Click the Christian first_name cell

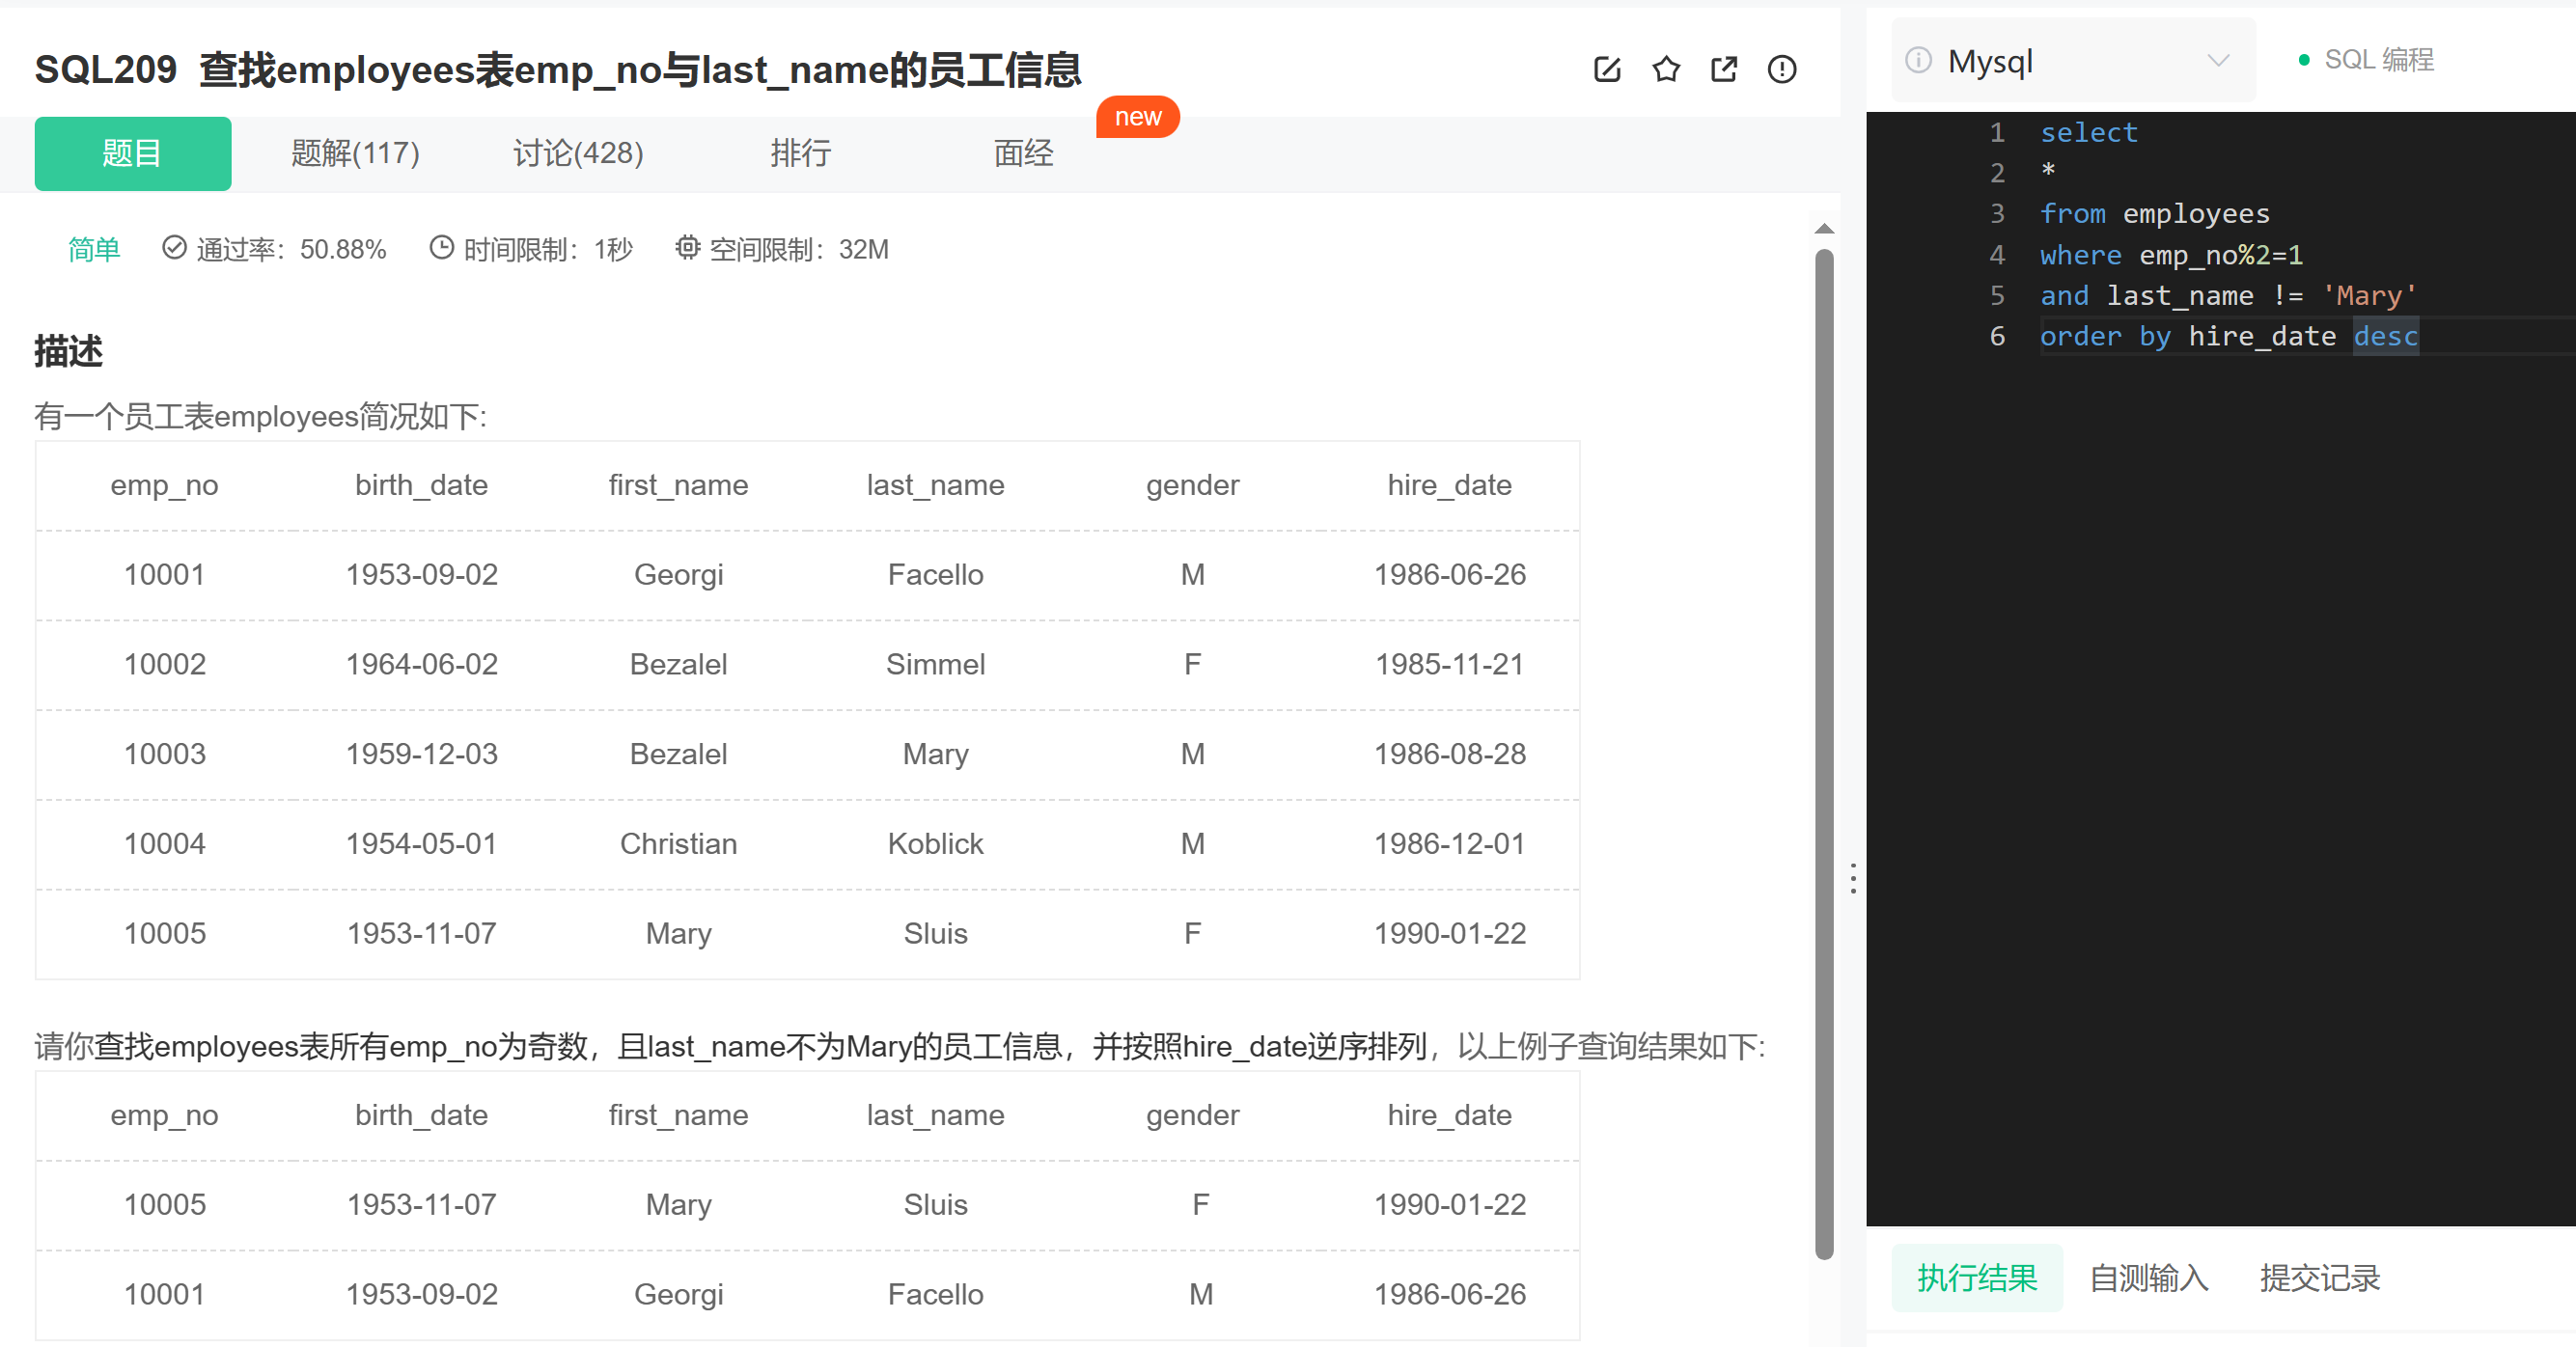(x=678, y=843)
